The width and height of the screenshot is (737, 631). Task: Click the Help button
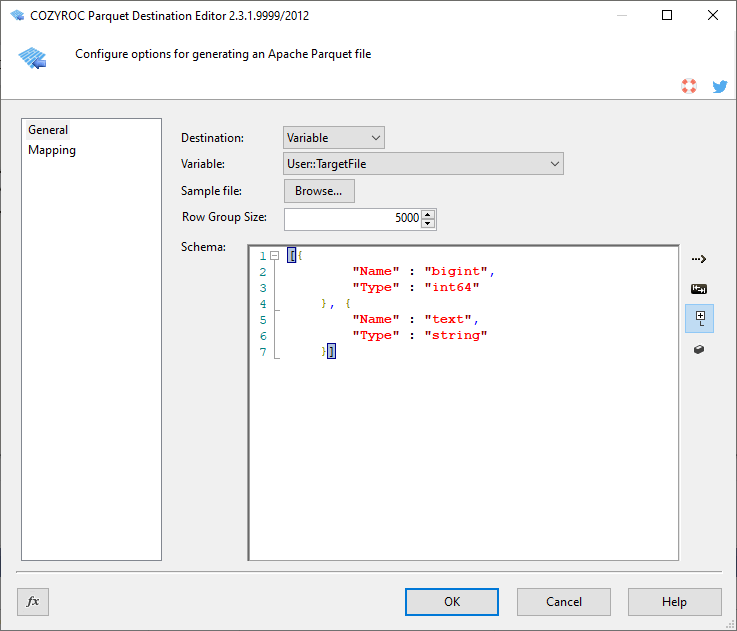click(674, 602)
